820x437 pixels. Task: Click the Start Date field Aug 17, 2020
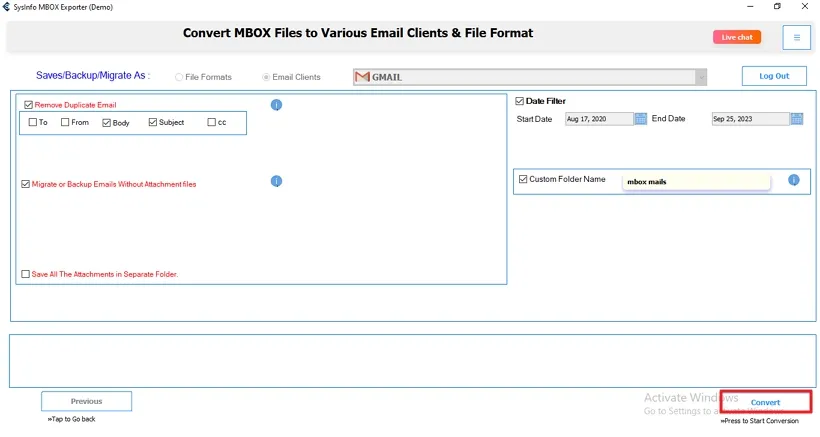(599, 119)
